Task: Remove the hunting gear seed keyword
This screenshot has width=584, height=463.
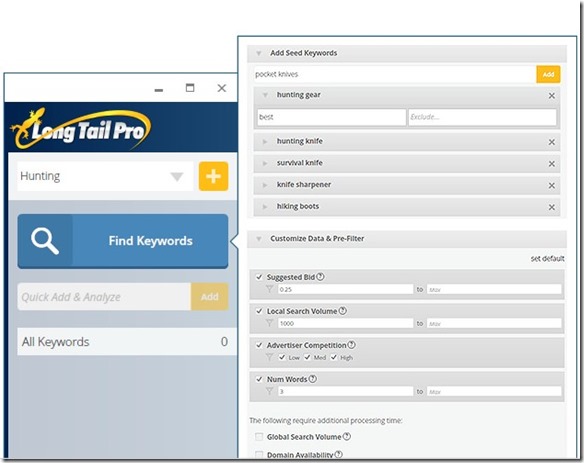Action: tap(552, 96)
